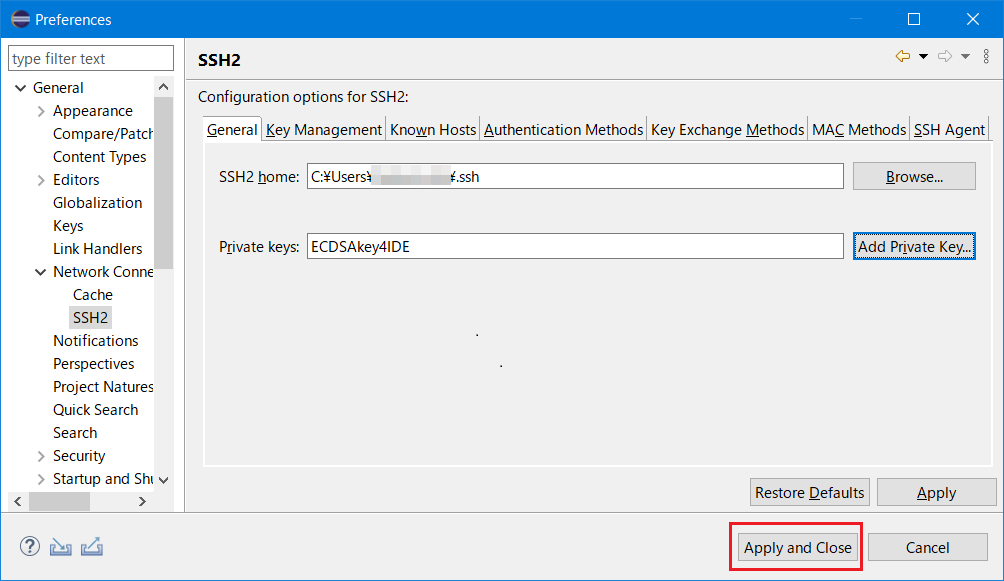Click Restore Defaults
The width and height of the screenshot is (1004, 581).
809,492
